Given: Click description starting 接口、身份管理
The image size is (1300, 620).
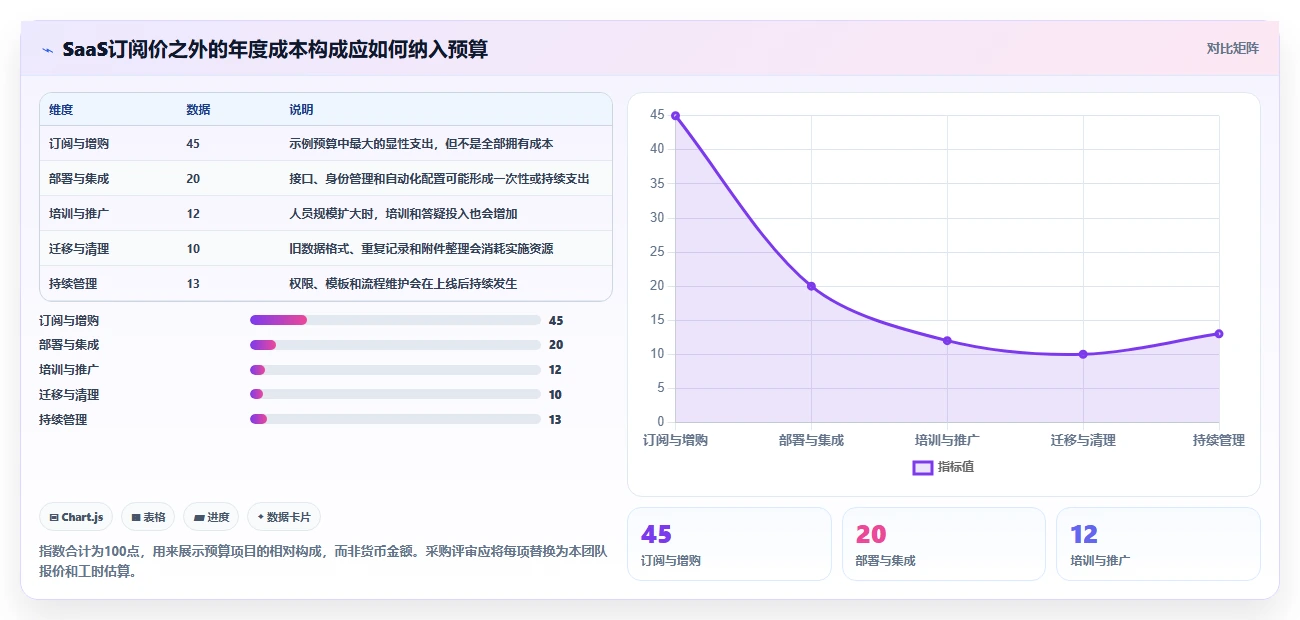Looking at the screenshot, I should pyautogui.click(x=439, y=179).
